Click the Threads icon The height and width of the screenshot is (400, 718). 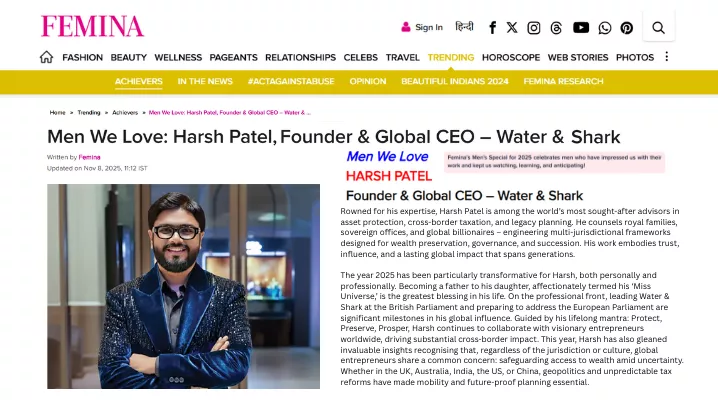(x=557, y=28)
